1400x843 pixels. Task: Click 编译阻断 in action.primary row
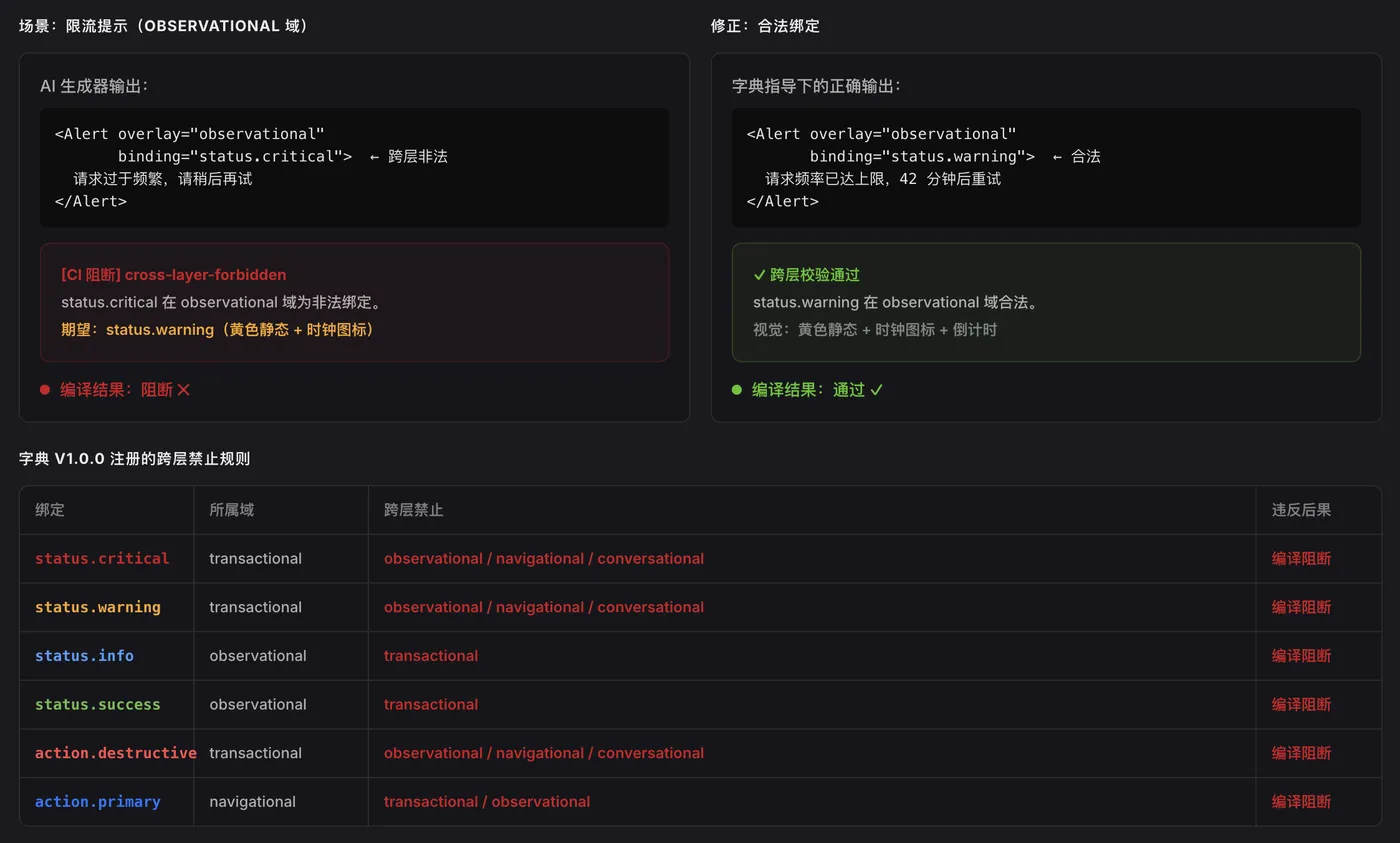click(1301, 801)
